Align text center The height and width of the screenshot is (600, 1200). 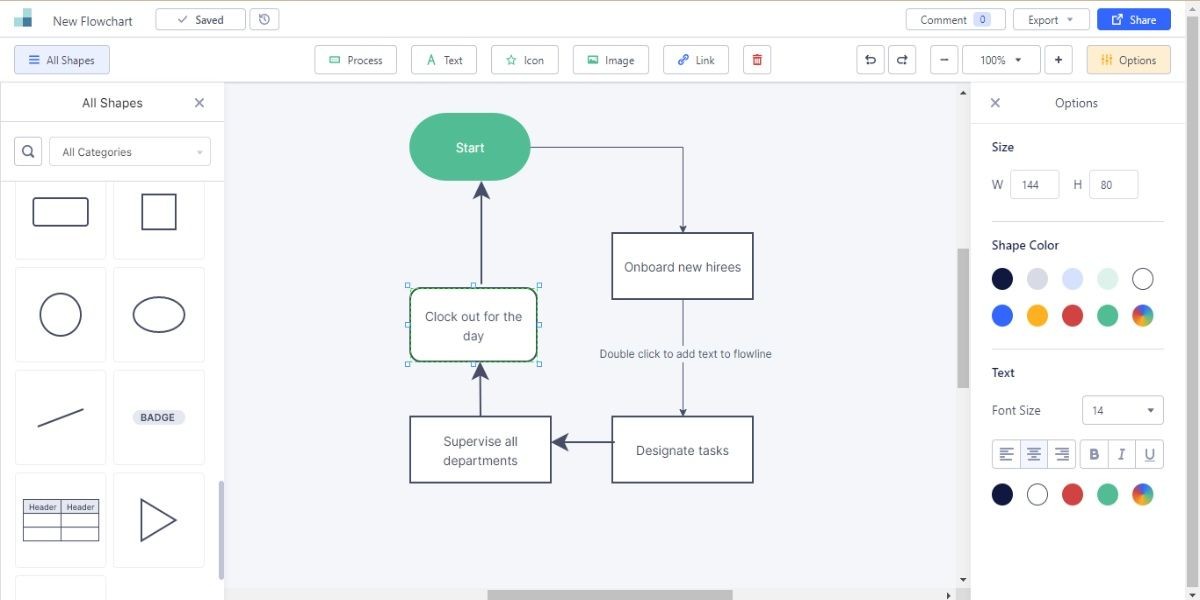(1034, 454)
